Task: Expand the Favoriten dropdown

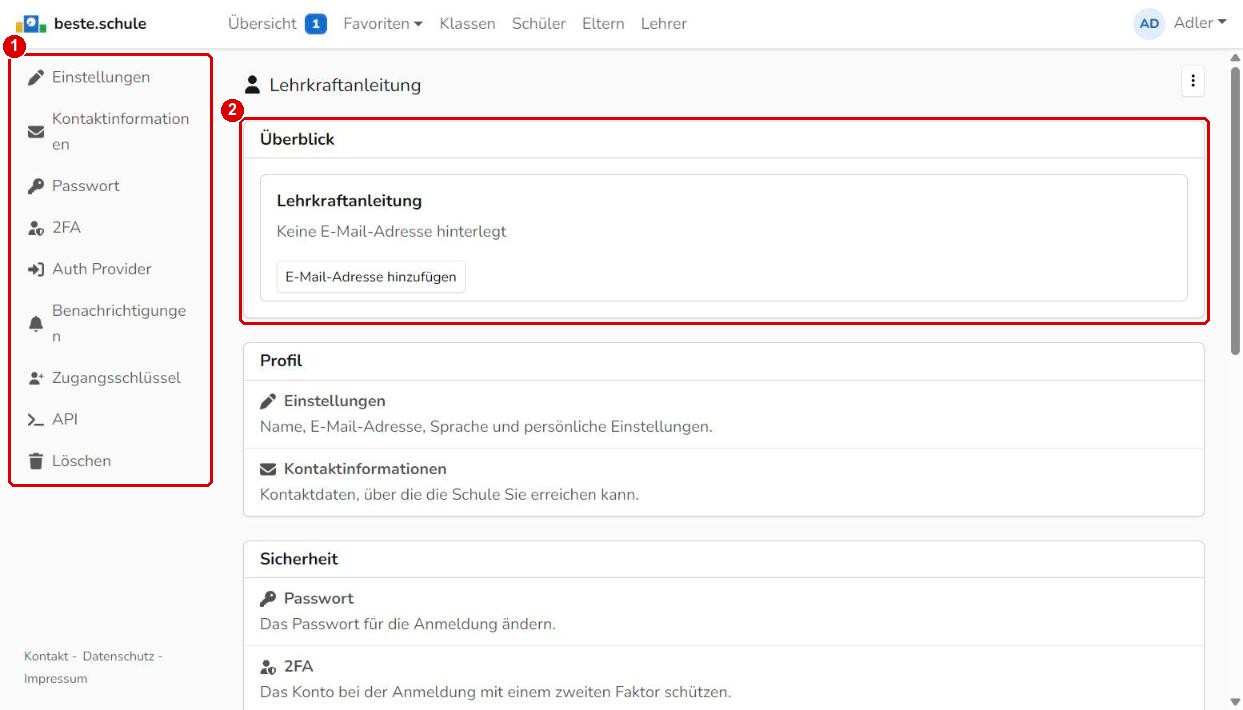Action: pos(383,23)
